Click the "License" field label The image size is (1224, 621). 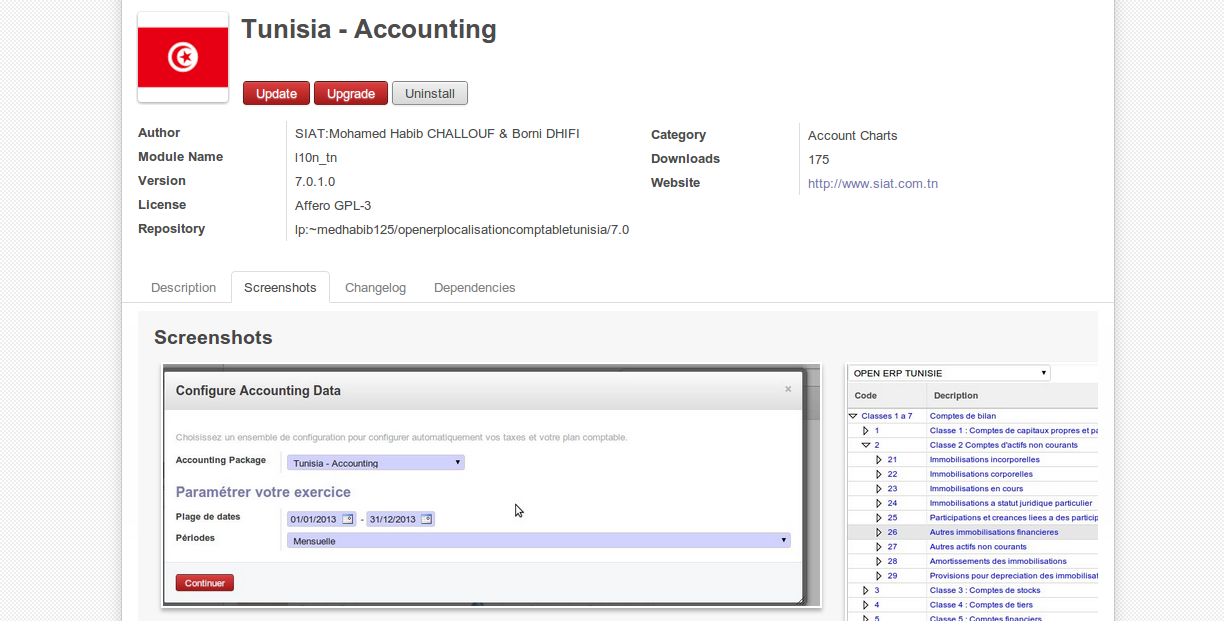pos(162,205)
